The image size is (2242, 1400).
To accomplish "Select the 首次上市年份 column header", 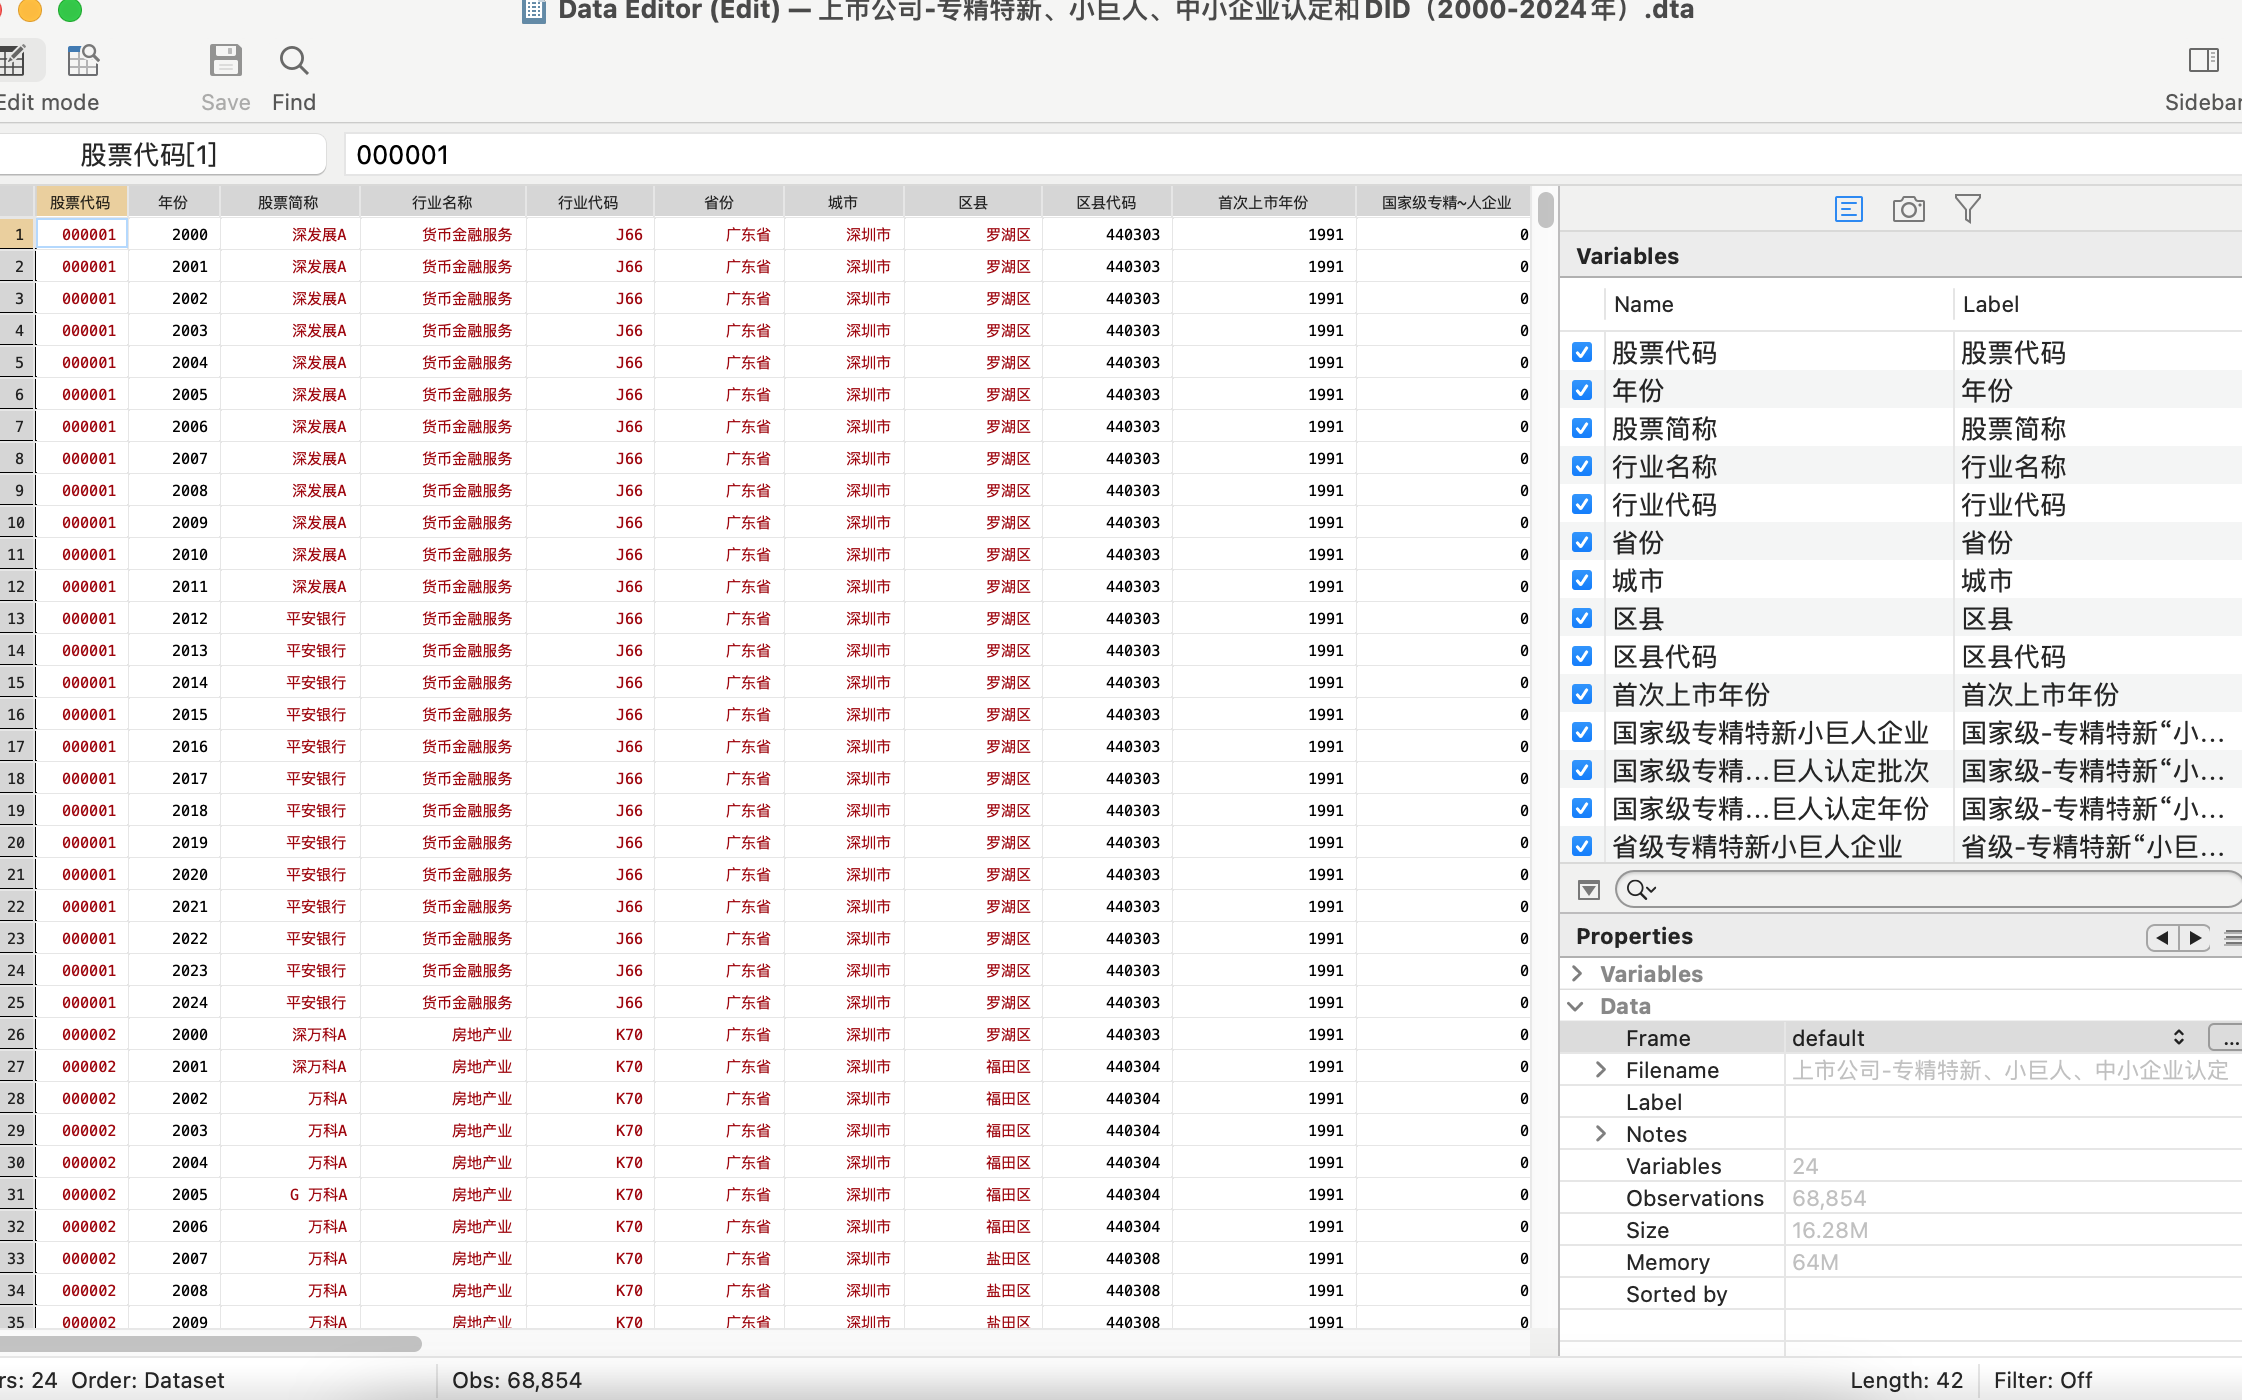I will tap(1262, 202).
